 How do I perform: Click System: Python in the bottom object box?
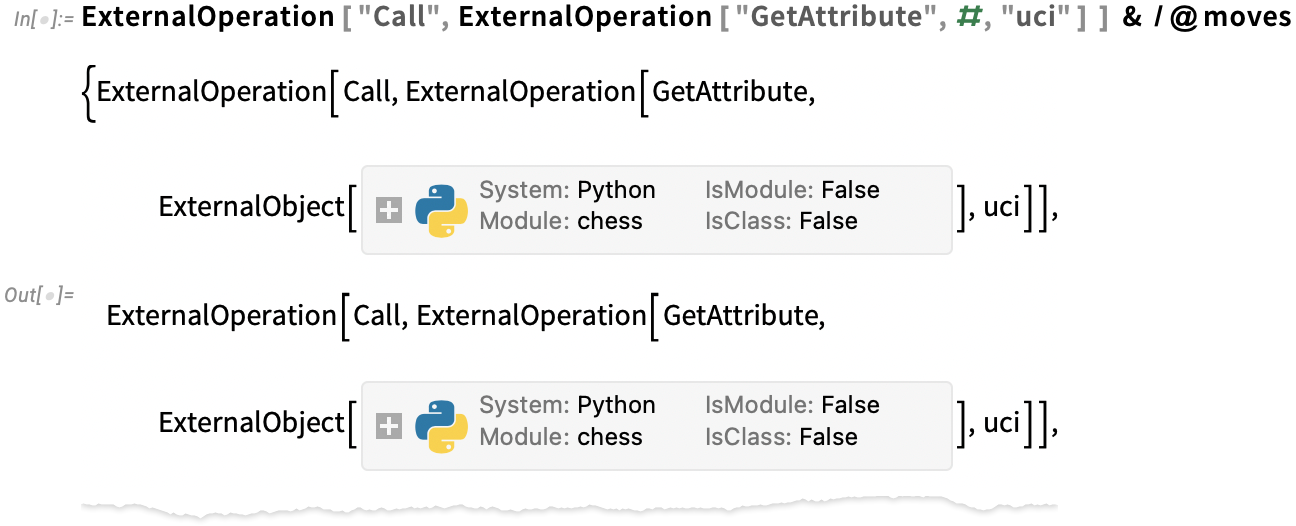pyautogui.click(x=567, y=405)
